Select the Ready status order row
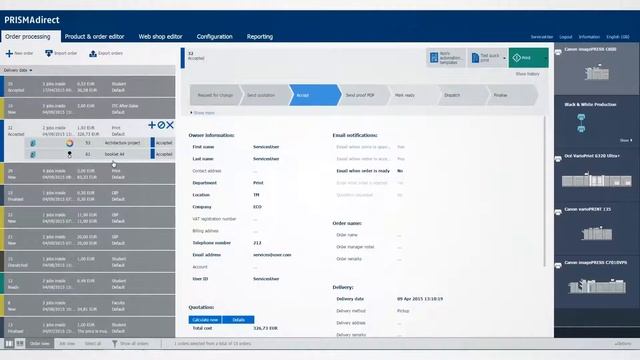640x360 pixels. click(88, 284)
